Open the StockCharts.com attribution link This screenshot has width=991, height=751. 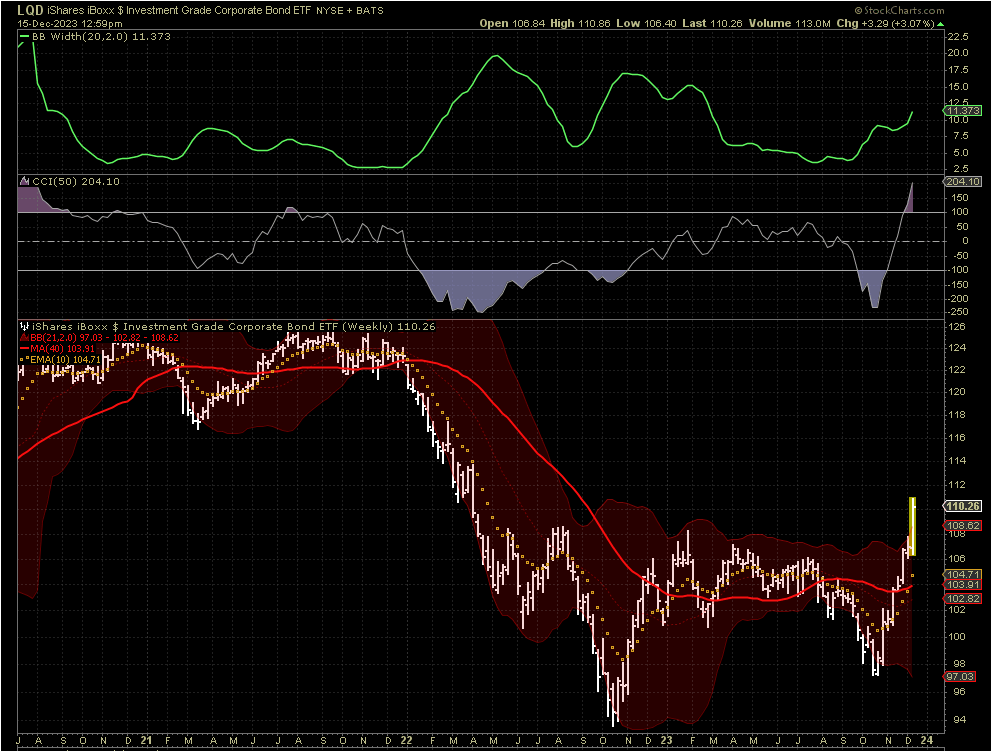point(899,10)
